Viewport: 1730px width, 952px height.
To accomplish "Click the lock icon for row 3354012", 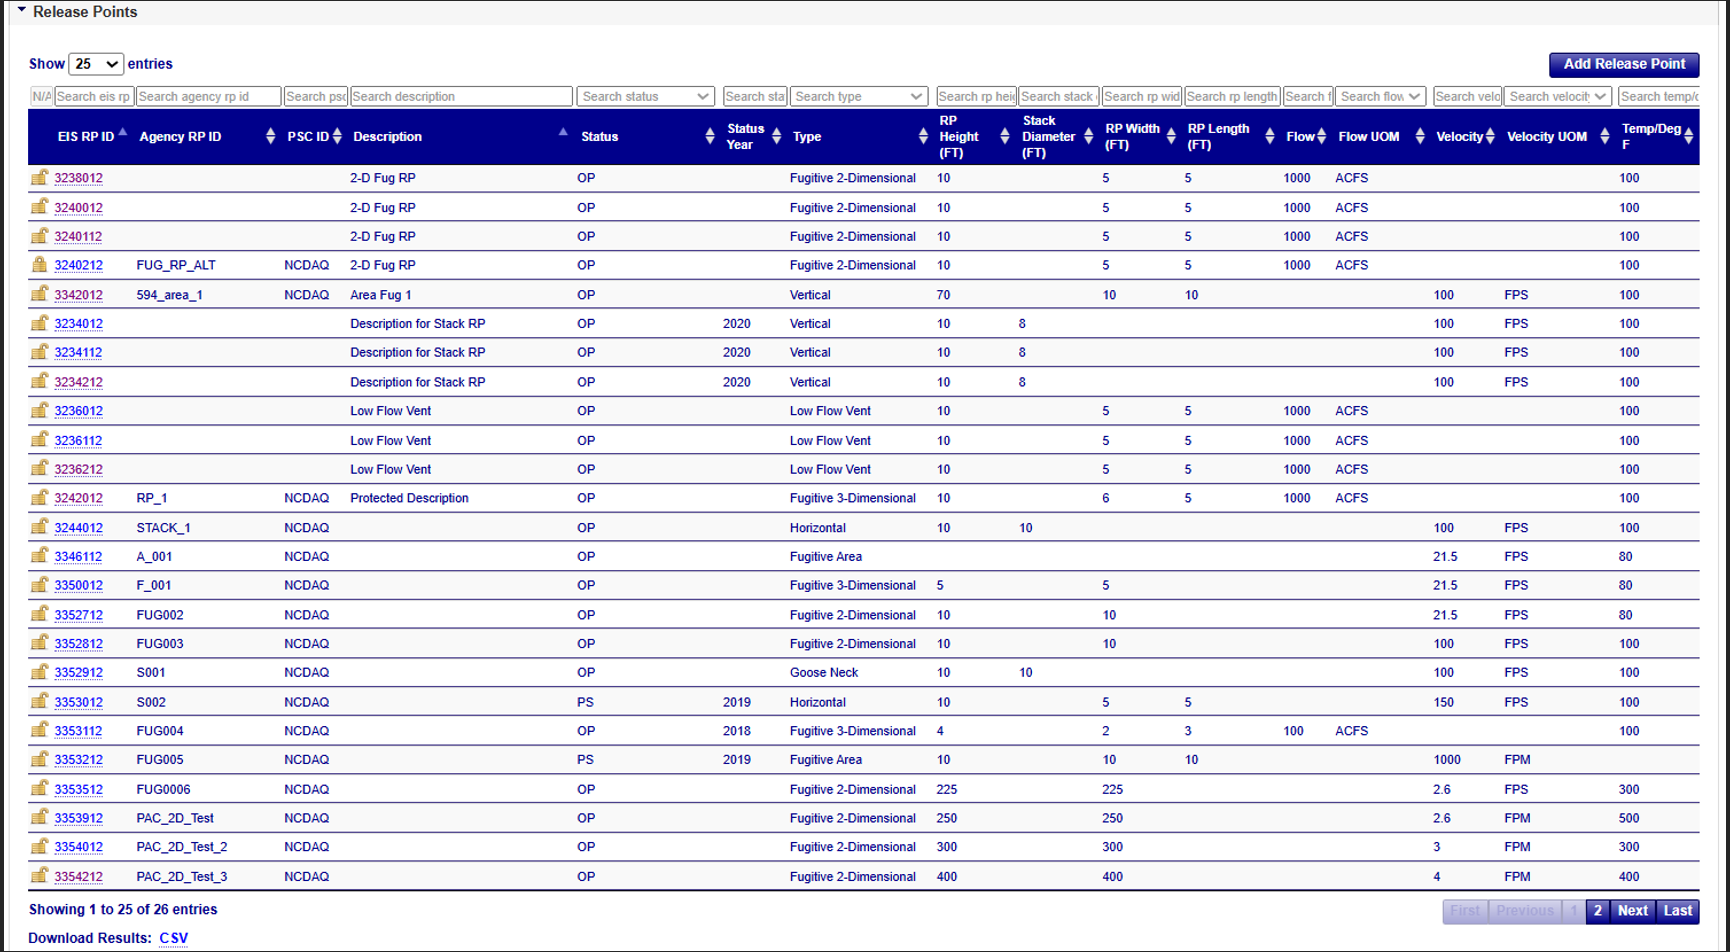I will [39, 845].
